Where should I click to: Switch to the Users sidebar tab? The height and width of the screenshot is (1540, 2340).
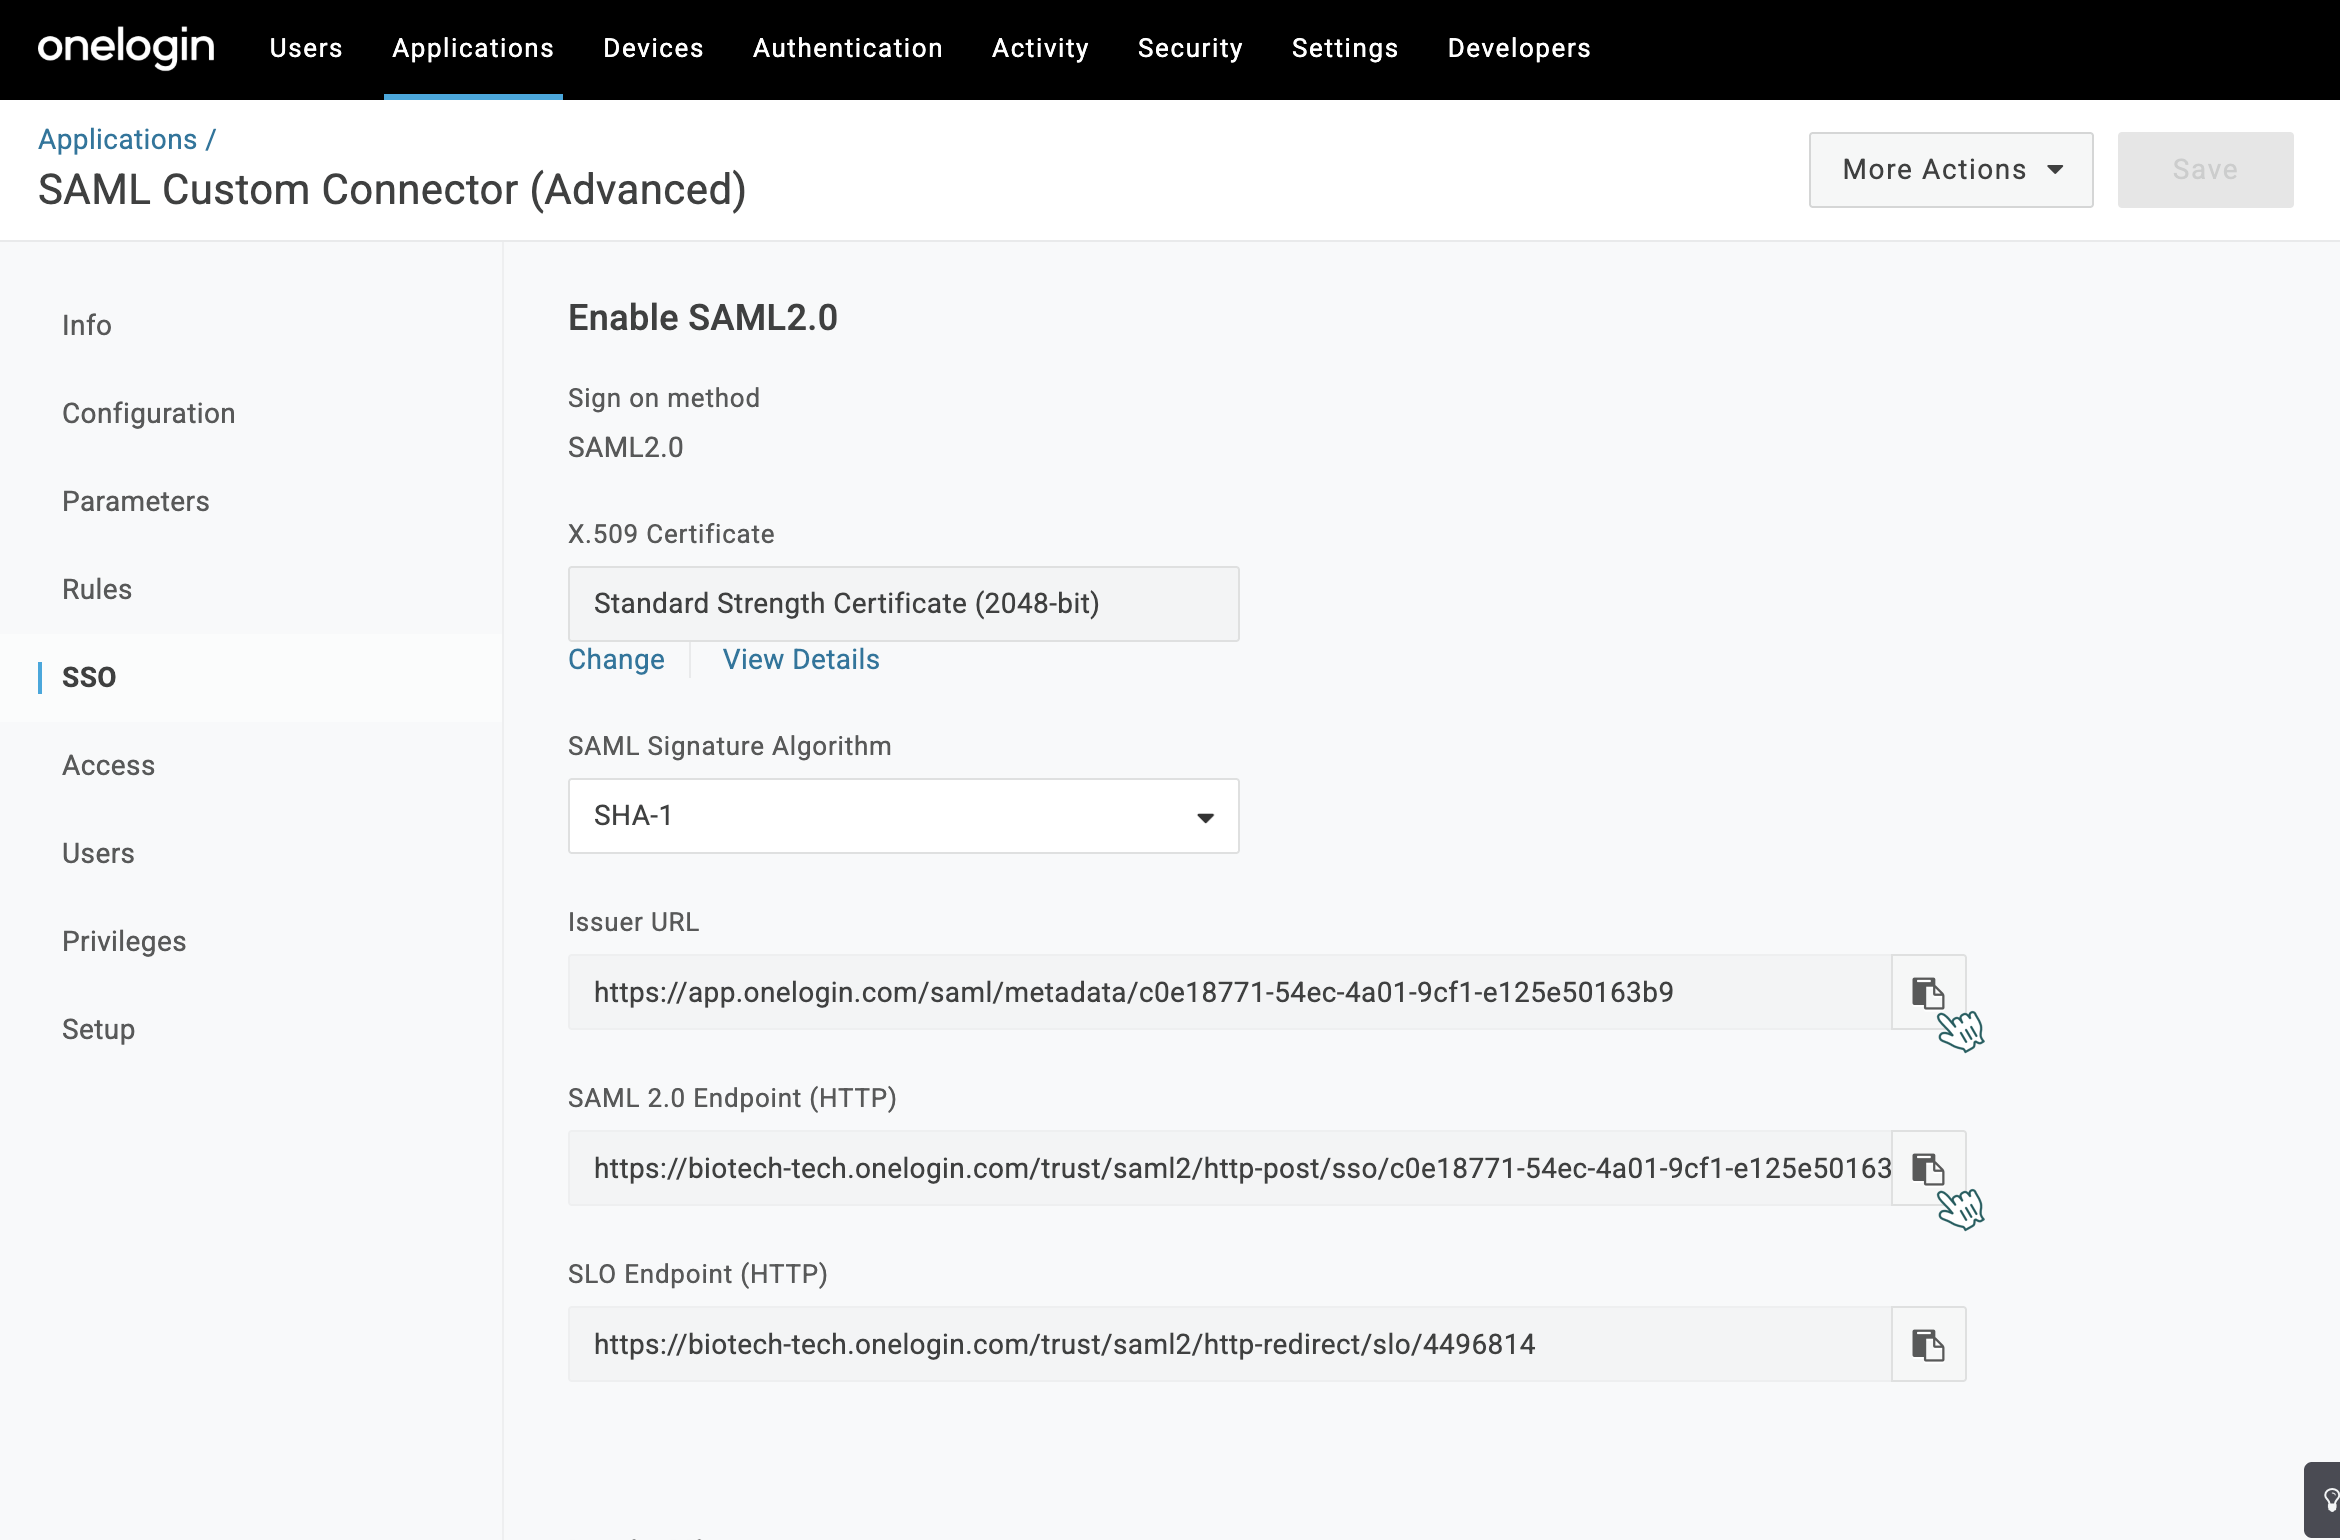click(97, 853)
